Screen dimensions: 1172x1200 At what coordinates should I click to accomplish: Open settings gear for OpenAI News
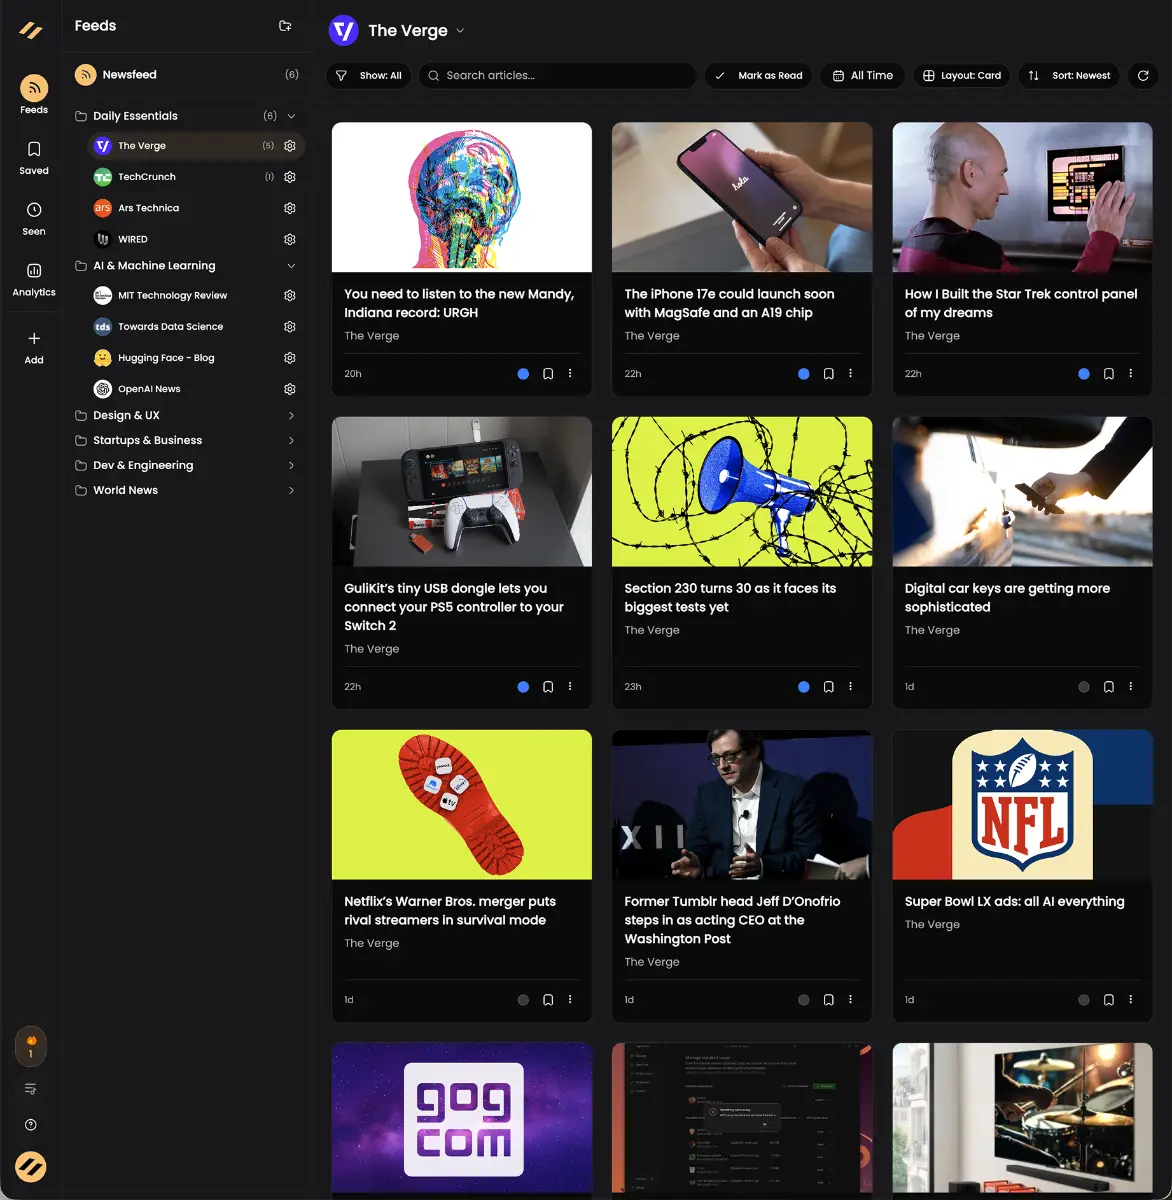point(290,389)
